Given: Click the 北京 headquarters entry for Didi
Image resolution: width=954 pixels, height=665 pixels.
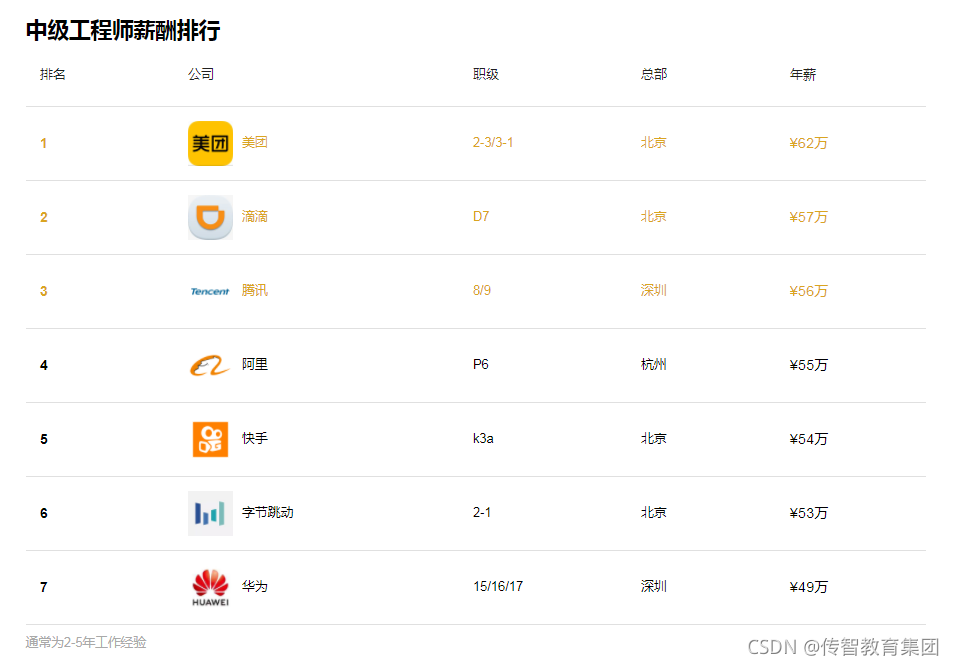Looking at the screenshot, I should pyautogui.click(x=653, y=217).
